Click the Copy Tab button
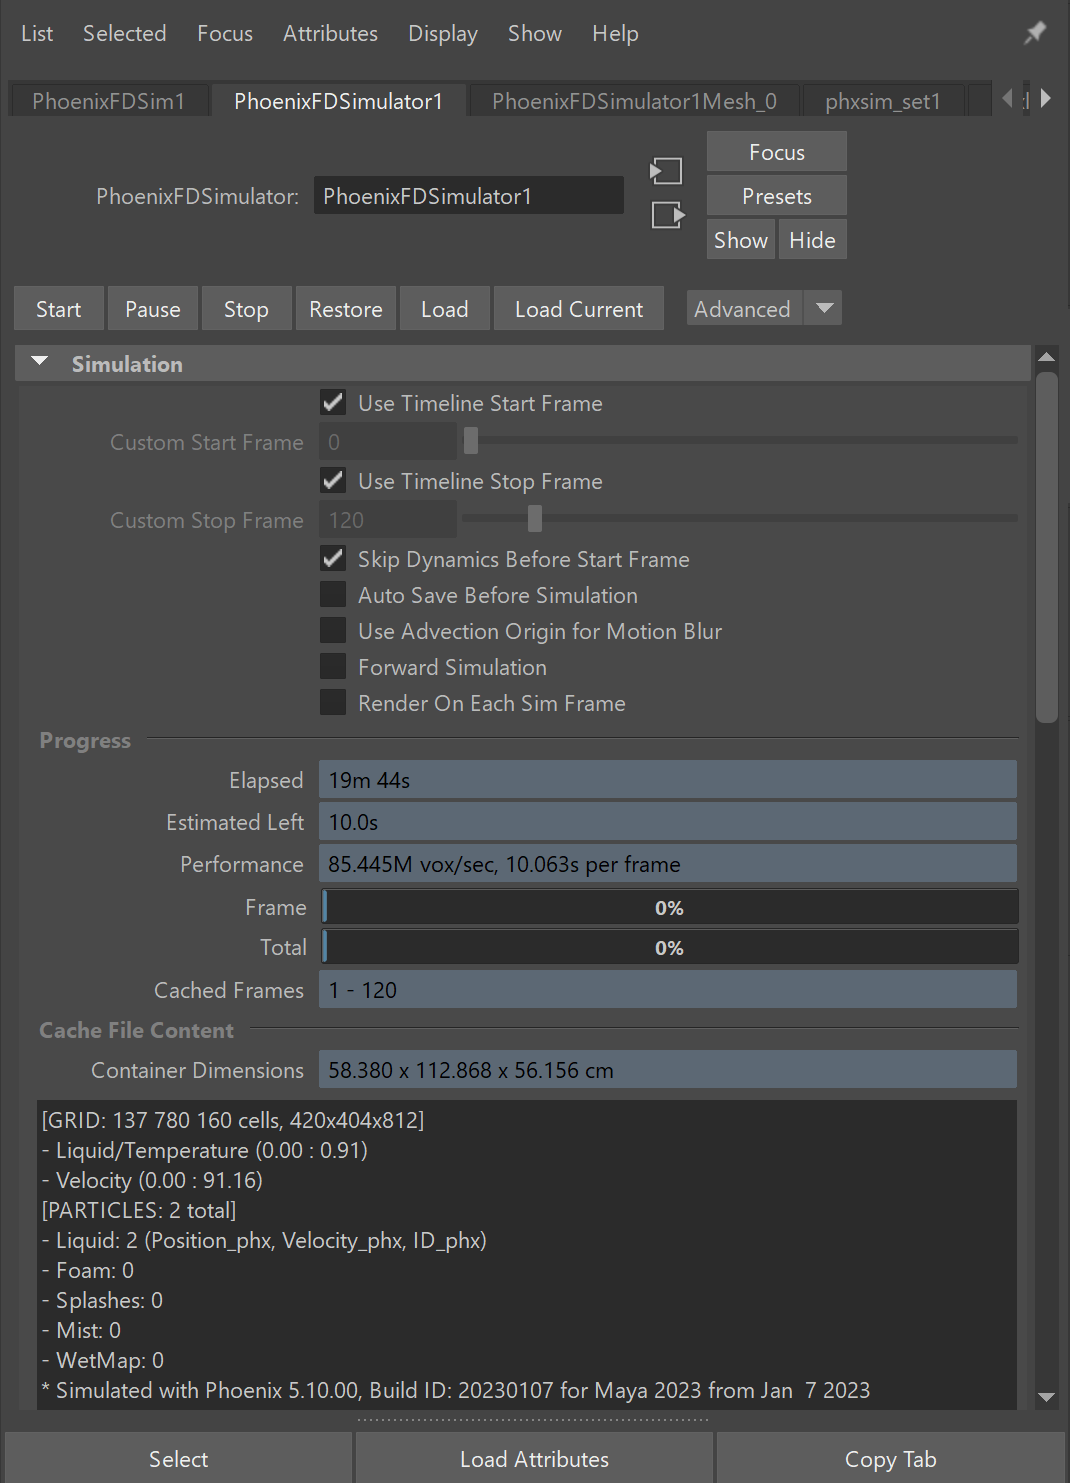Viewport: 1070px width, 1483px height. 891,1459
